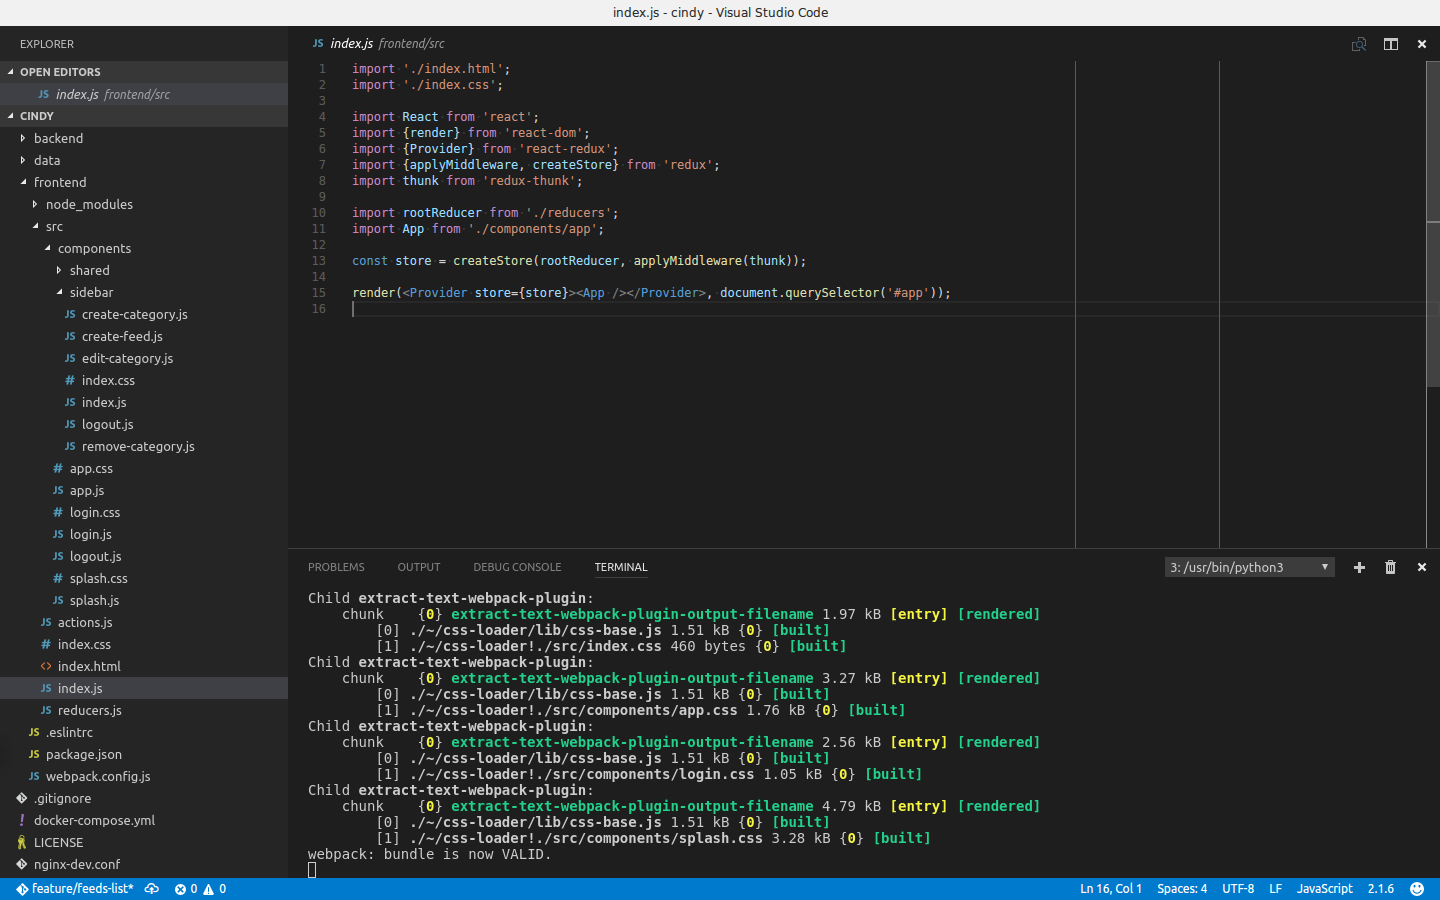Click the kill terminal trash icon

pyautogui.click(x=1390, y=567)
